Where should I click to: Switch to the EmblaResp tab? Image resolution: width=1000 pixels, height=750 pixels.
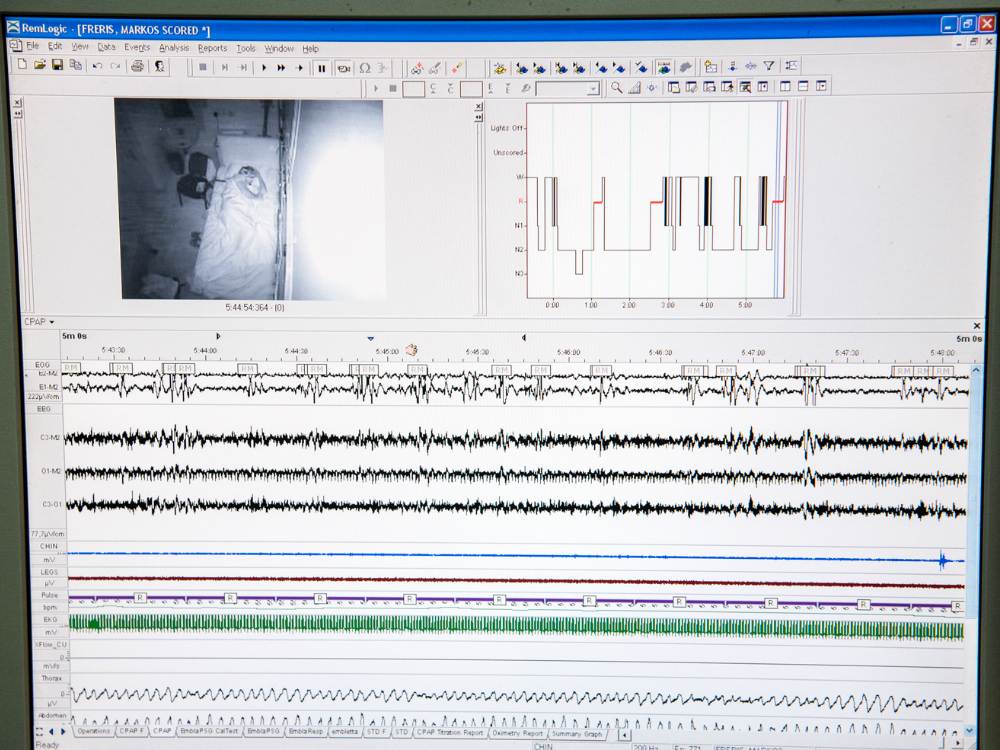[305, 732]
